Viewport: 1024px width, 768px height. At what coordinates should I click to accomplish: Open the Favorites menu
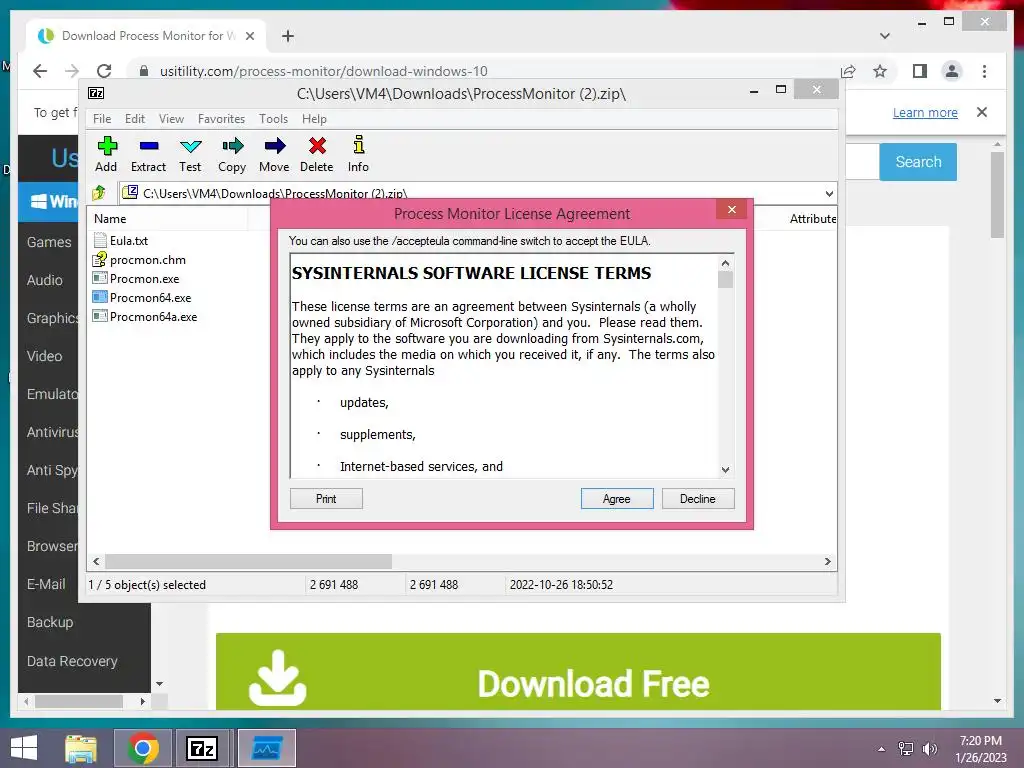tap(221, 119)
